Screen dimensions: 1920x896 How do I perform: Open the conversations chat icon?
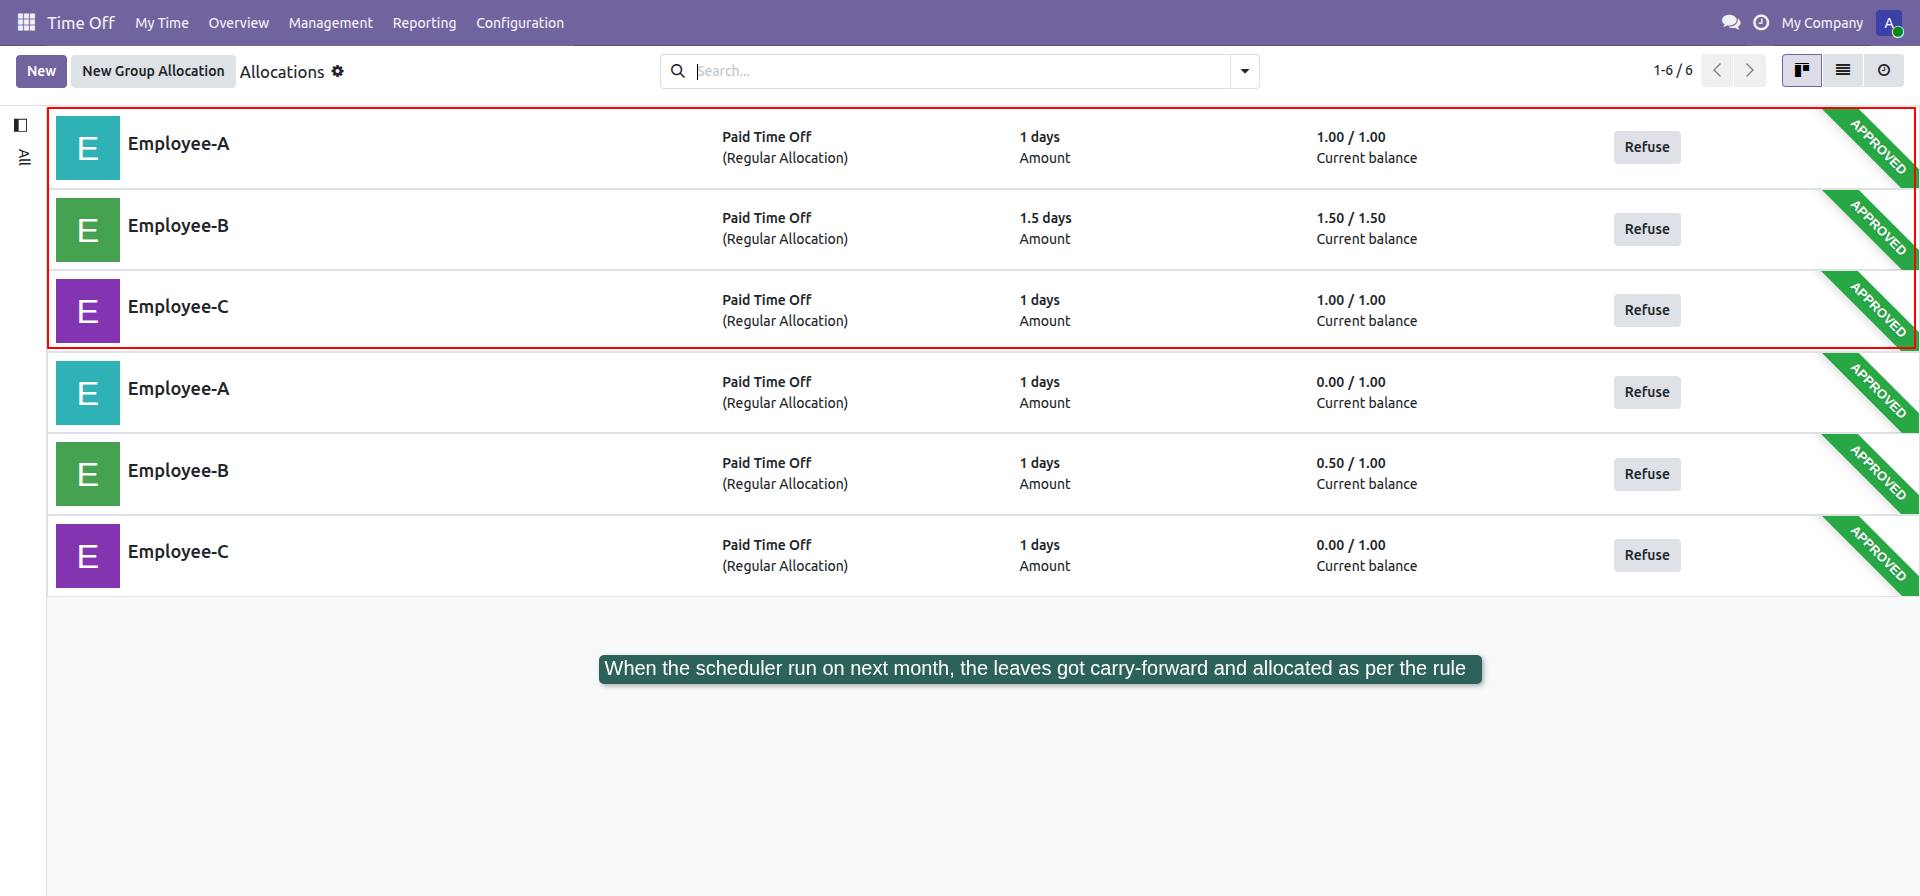(1731, 22)
